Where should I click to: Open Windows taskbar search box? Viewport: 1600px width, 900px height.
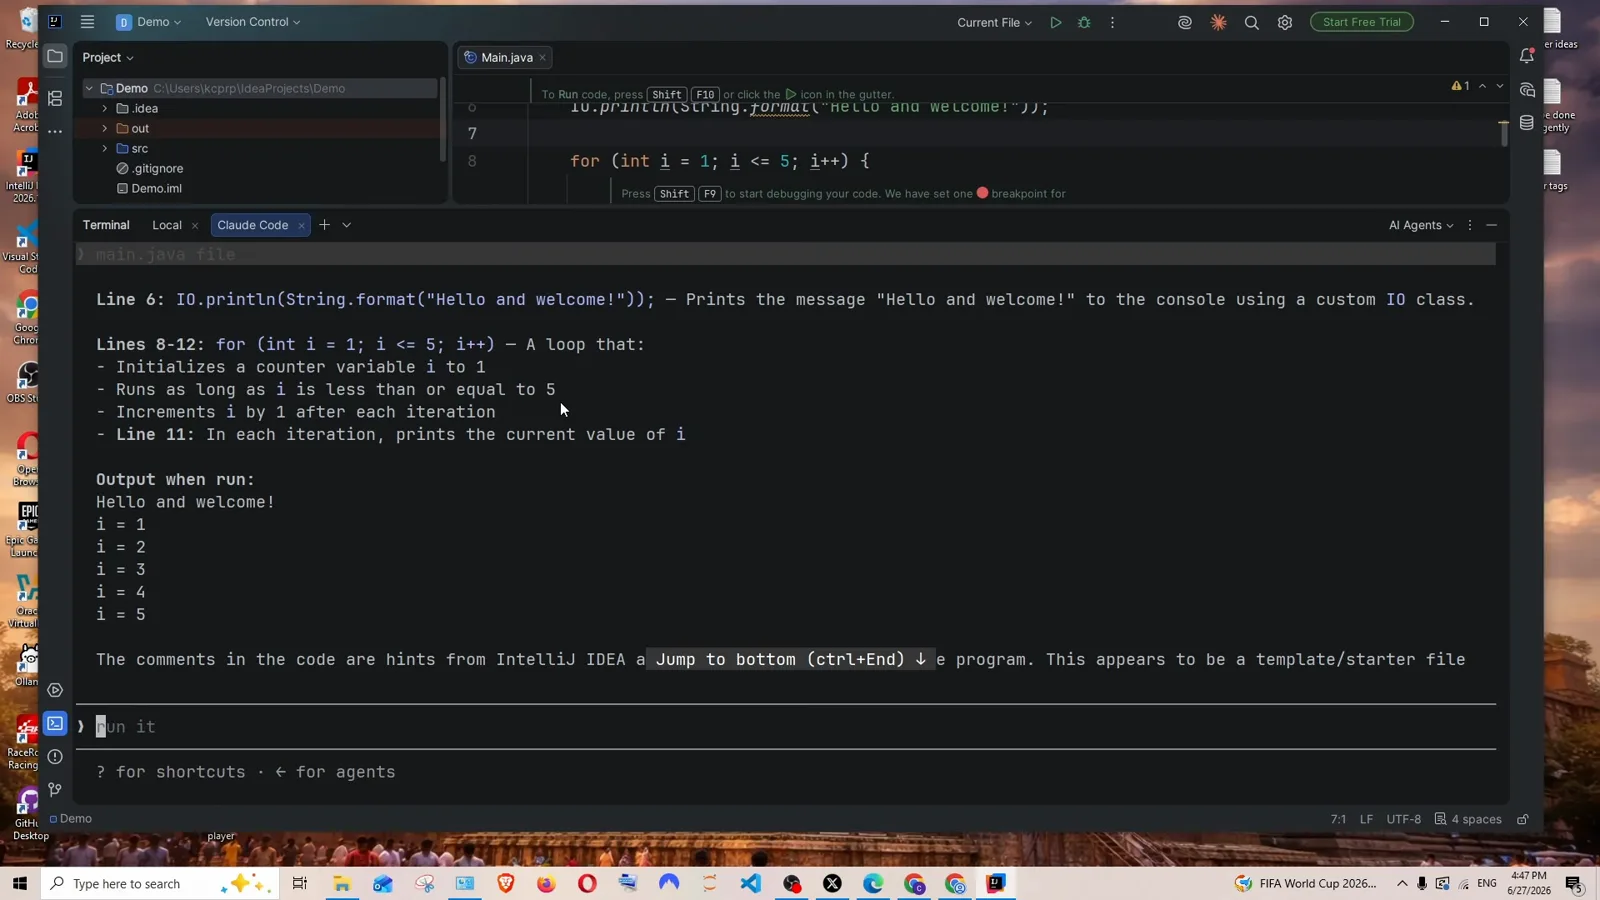pos(160,884)
